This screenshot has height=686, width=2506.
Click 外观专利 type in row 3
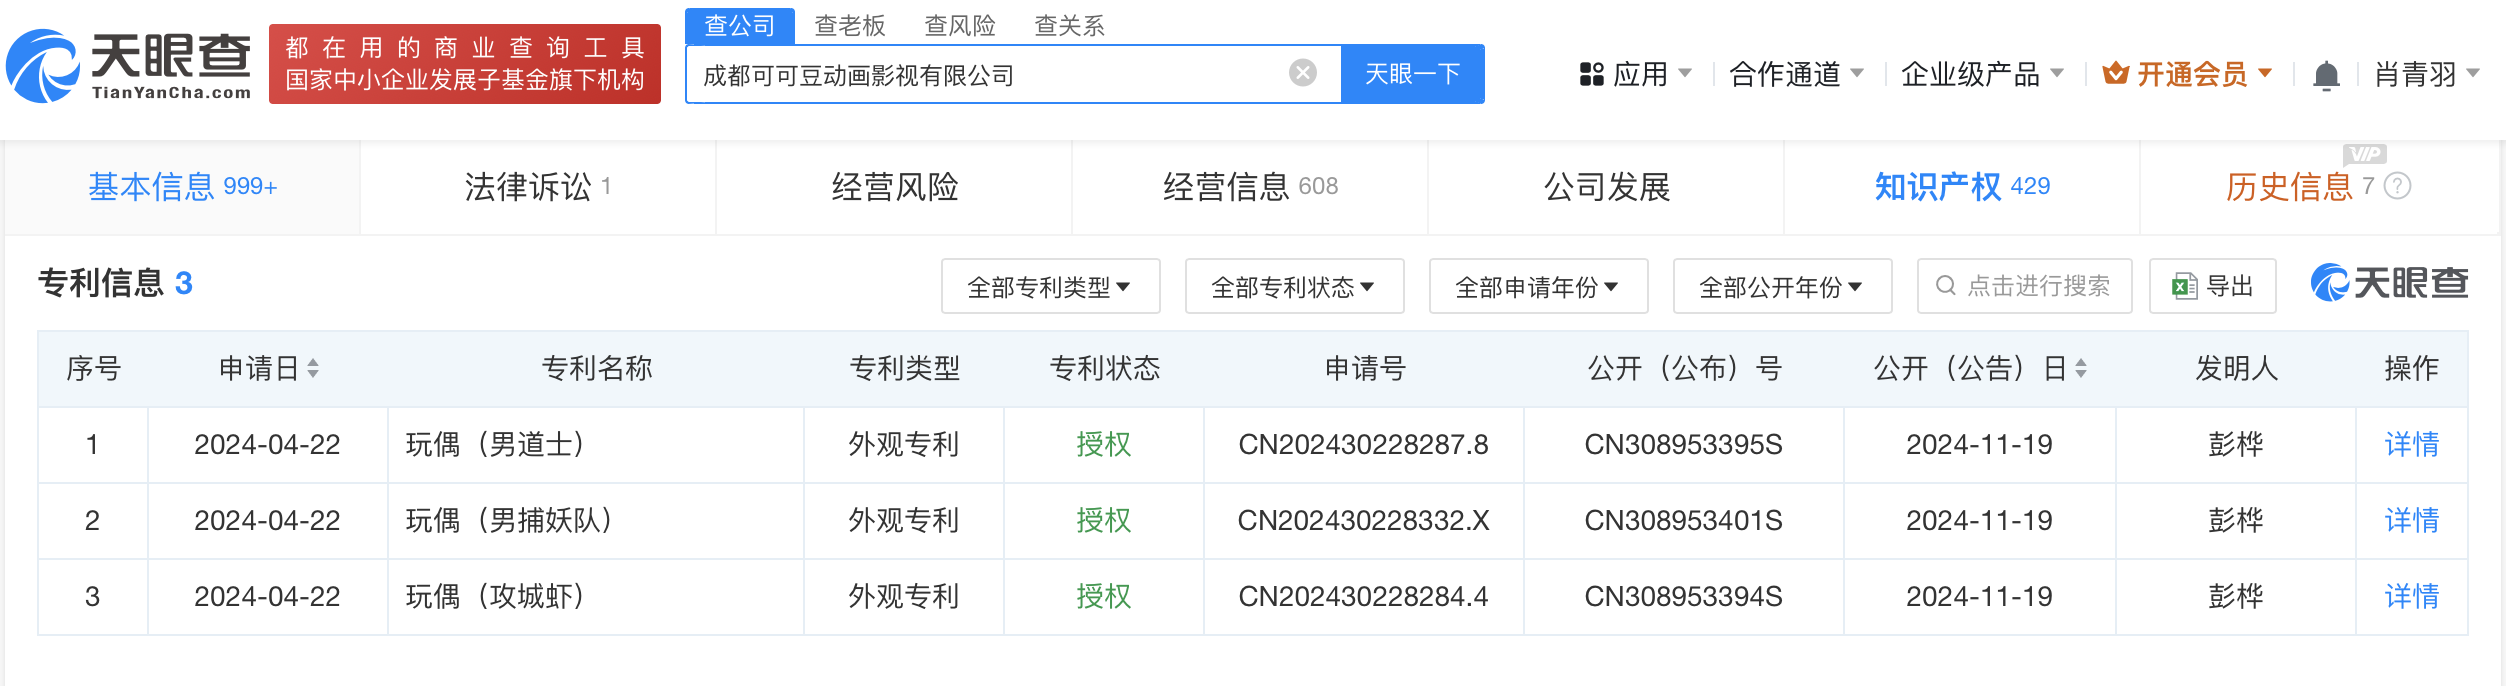pos(903,597)
